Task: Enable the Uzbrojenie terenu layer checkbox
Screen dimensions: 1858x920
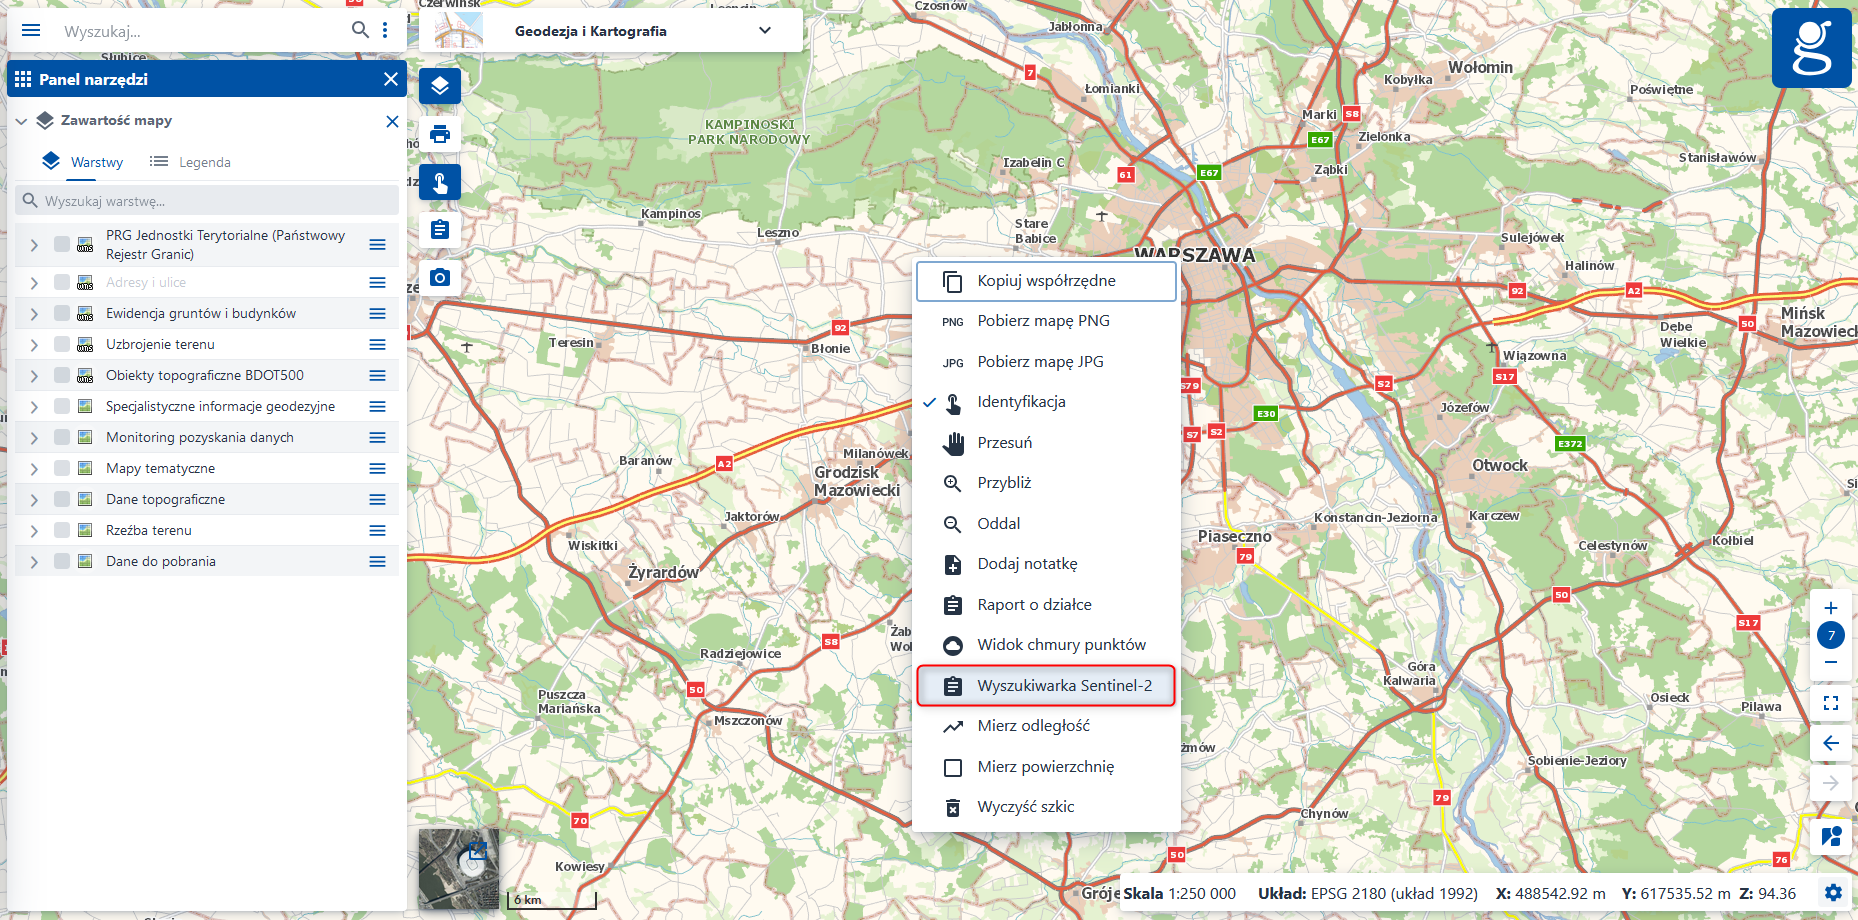Action: pyautogui.click(x=62, y=344)
